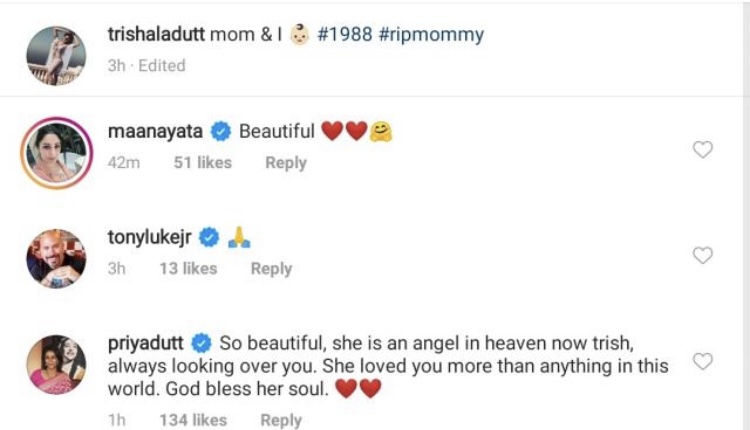Open tonylukejr's profile picture
The image size is (750, 430).
click(x=56, y=256)
